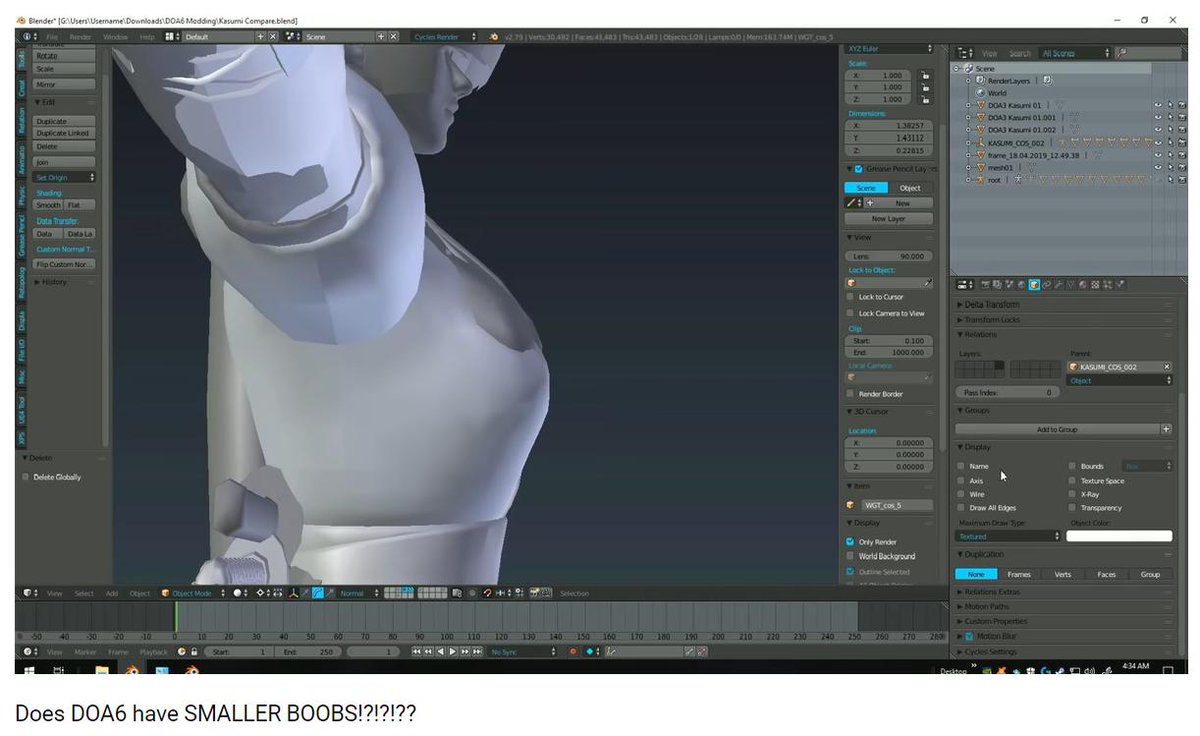Enable the Lock Camera to View checkbox
The height and width of the screenshot is (736, 1200).
850,313
